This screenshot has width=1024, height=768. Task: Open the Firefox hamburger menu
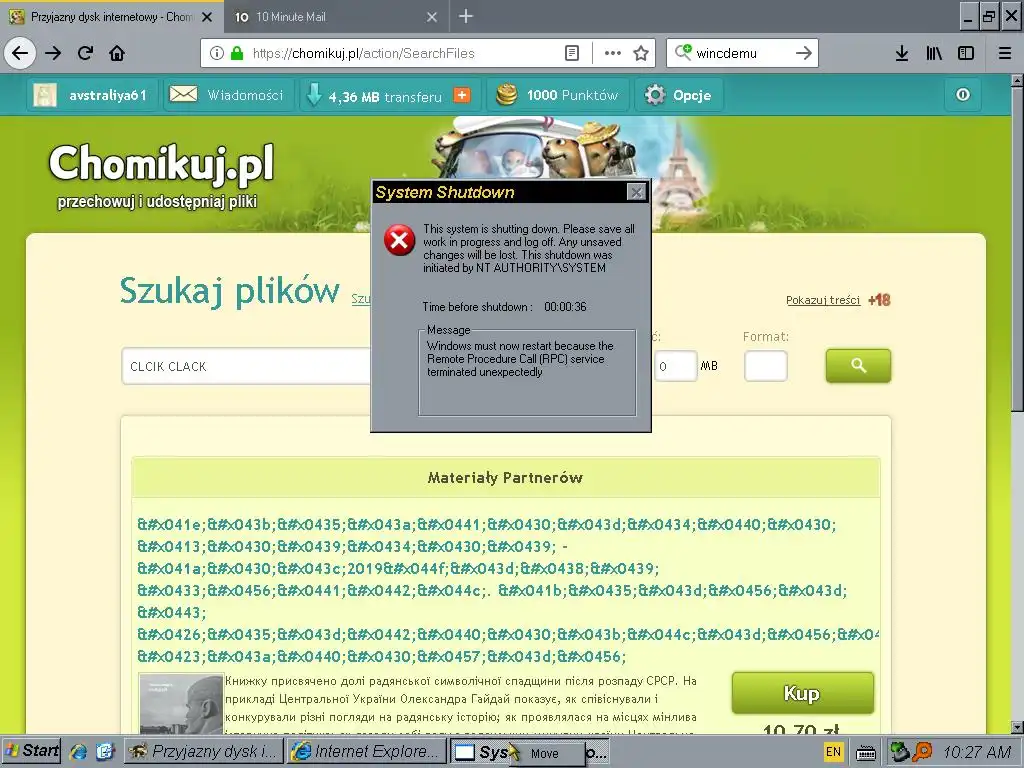pos(1005,53)
